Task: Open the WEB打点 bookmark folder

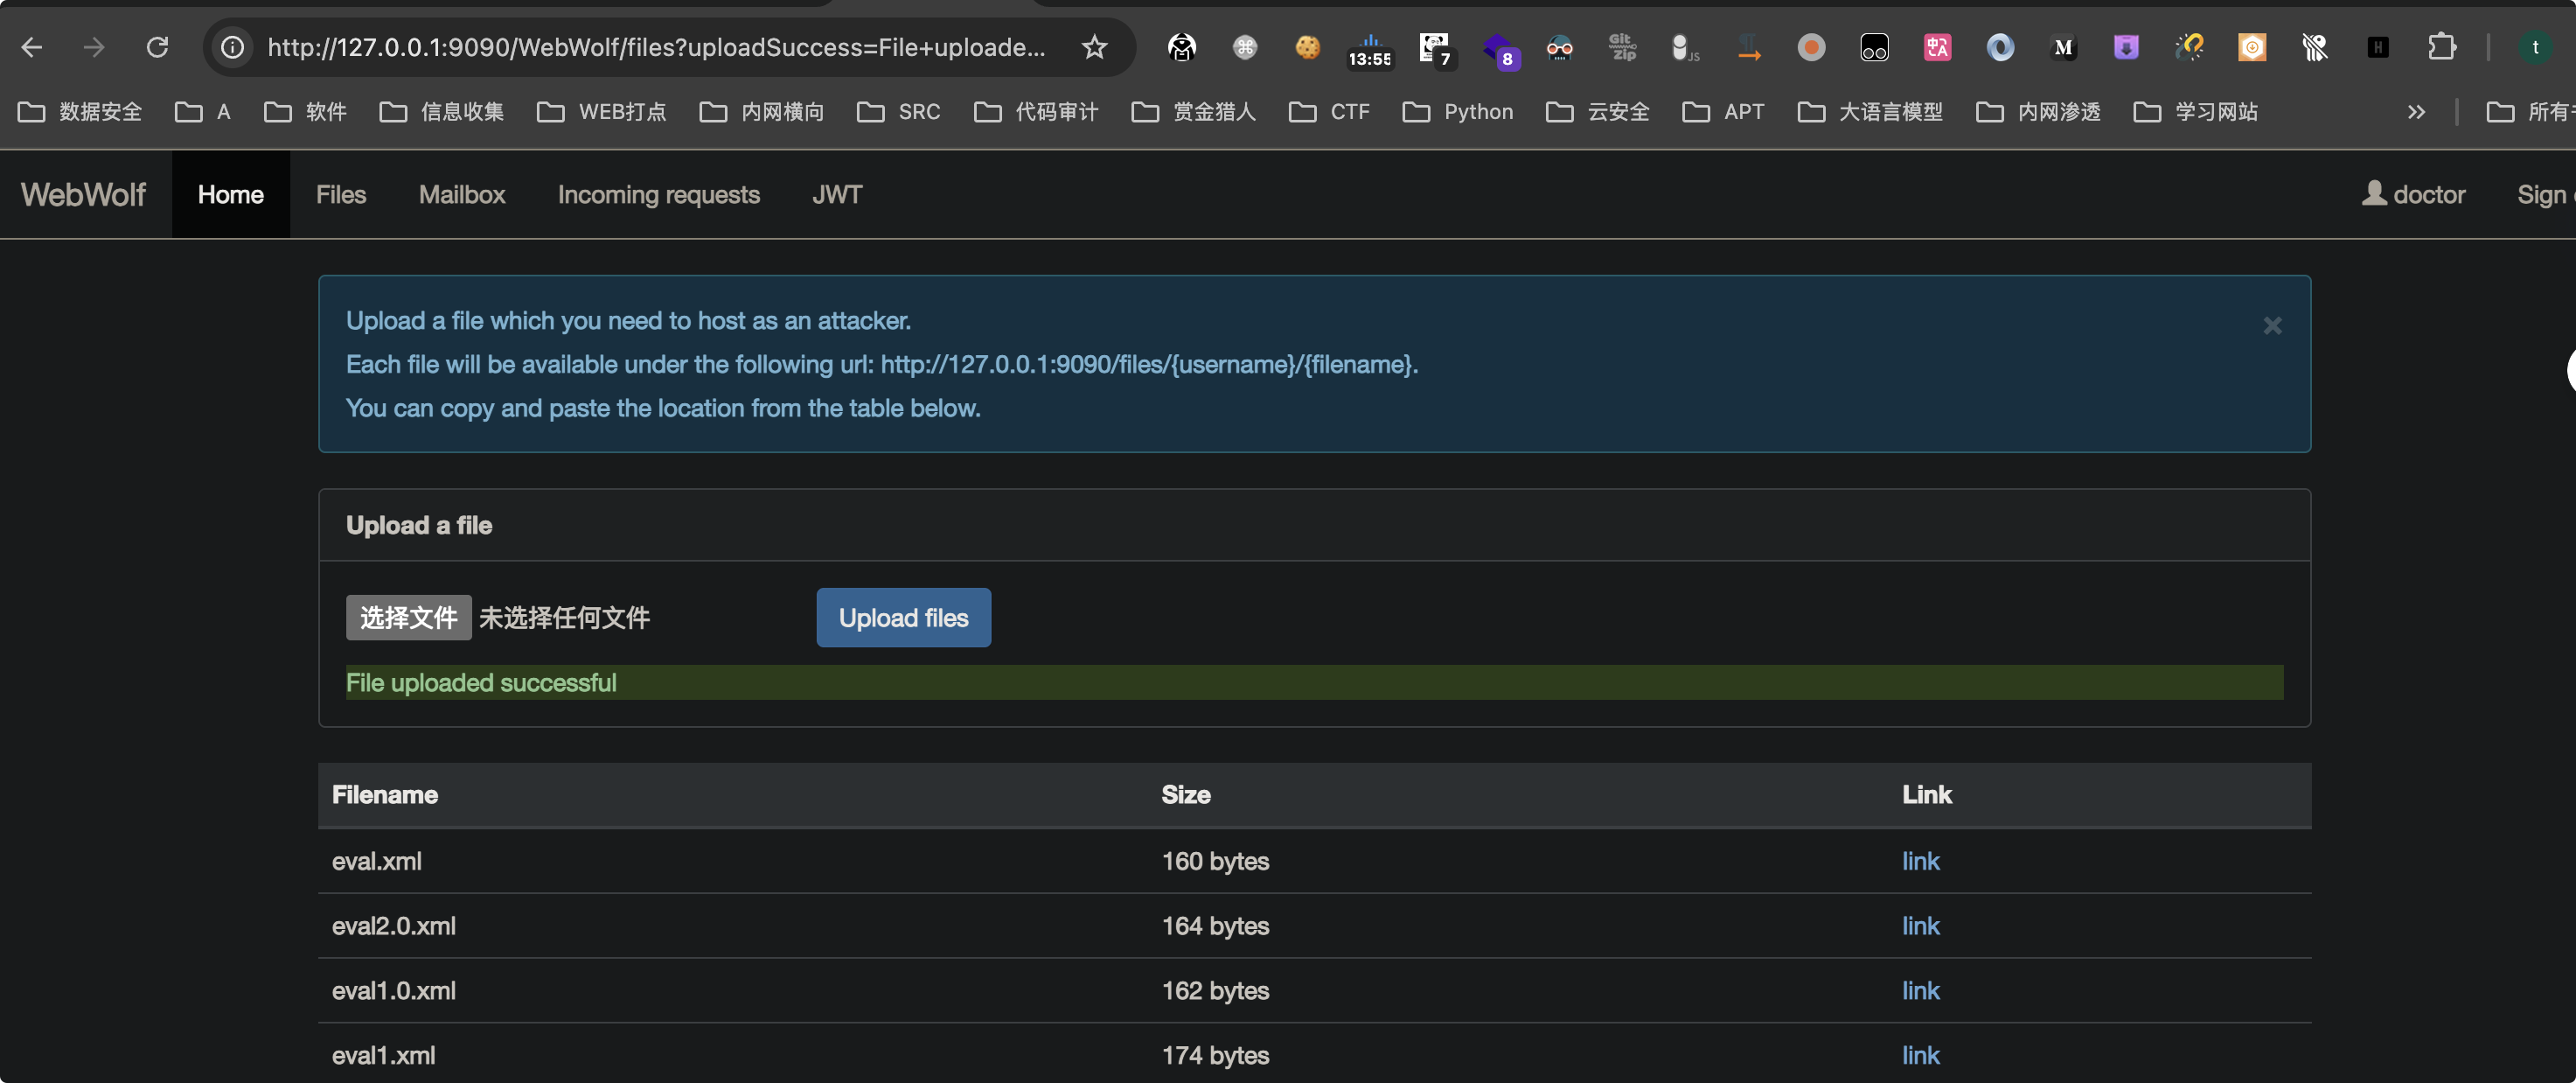Action: tap(601, 112)
